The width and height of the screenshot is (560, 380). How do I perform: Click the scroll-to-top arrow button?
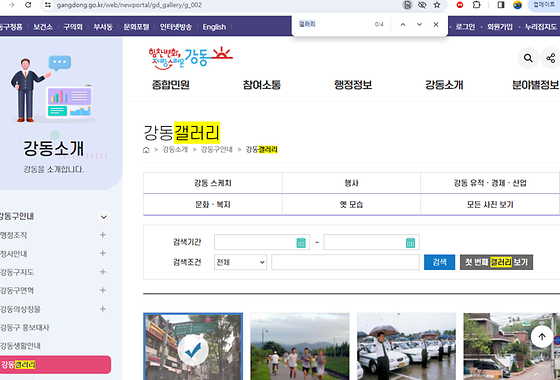point(542,336)
